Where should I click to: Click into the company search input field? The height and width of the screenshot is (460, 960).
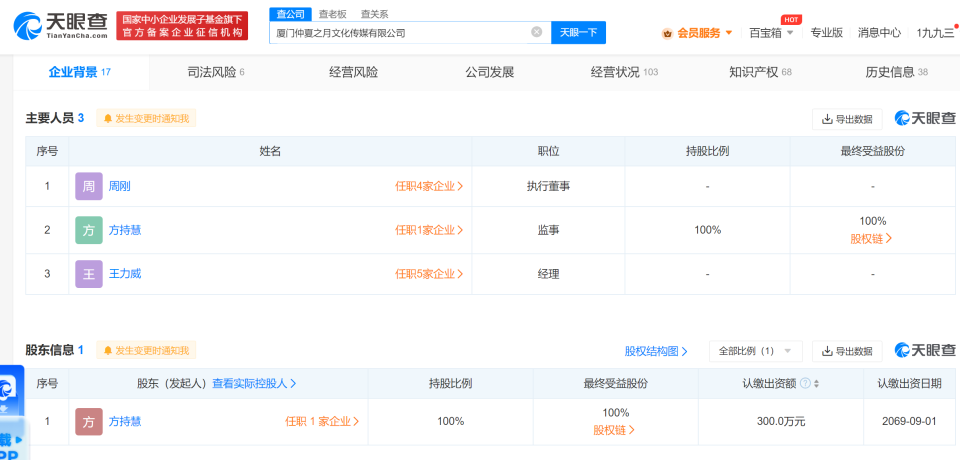(x=400, y=32)
